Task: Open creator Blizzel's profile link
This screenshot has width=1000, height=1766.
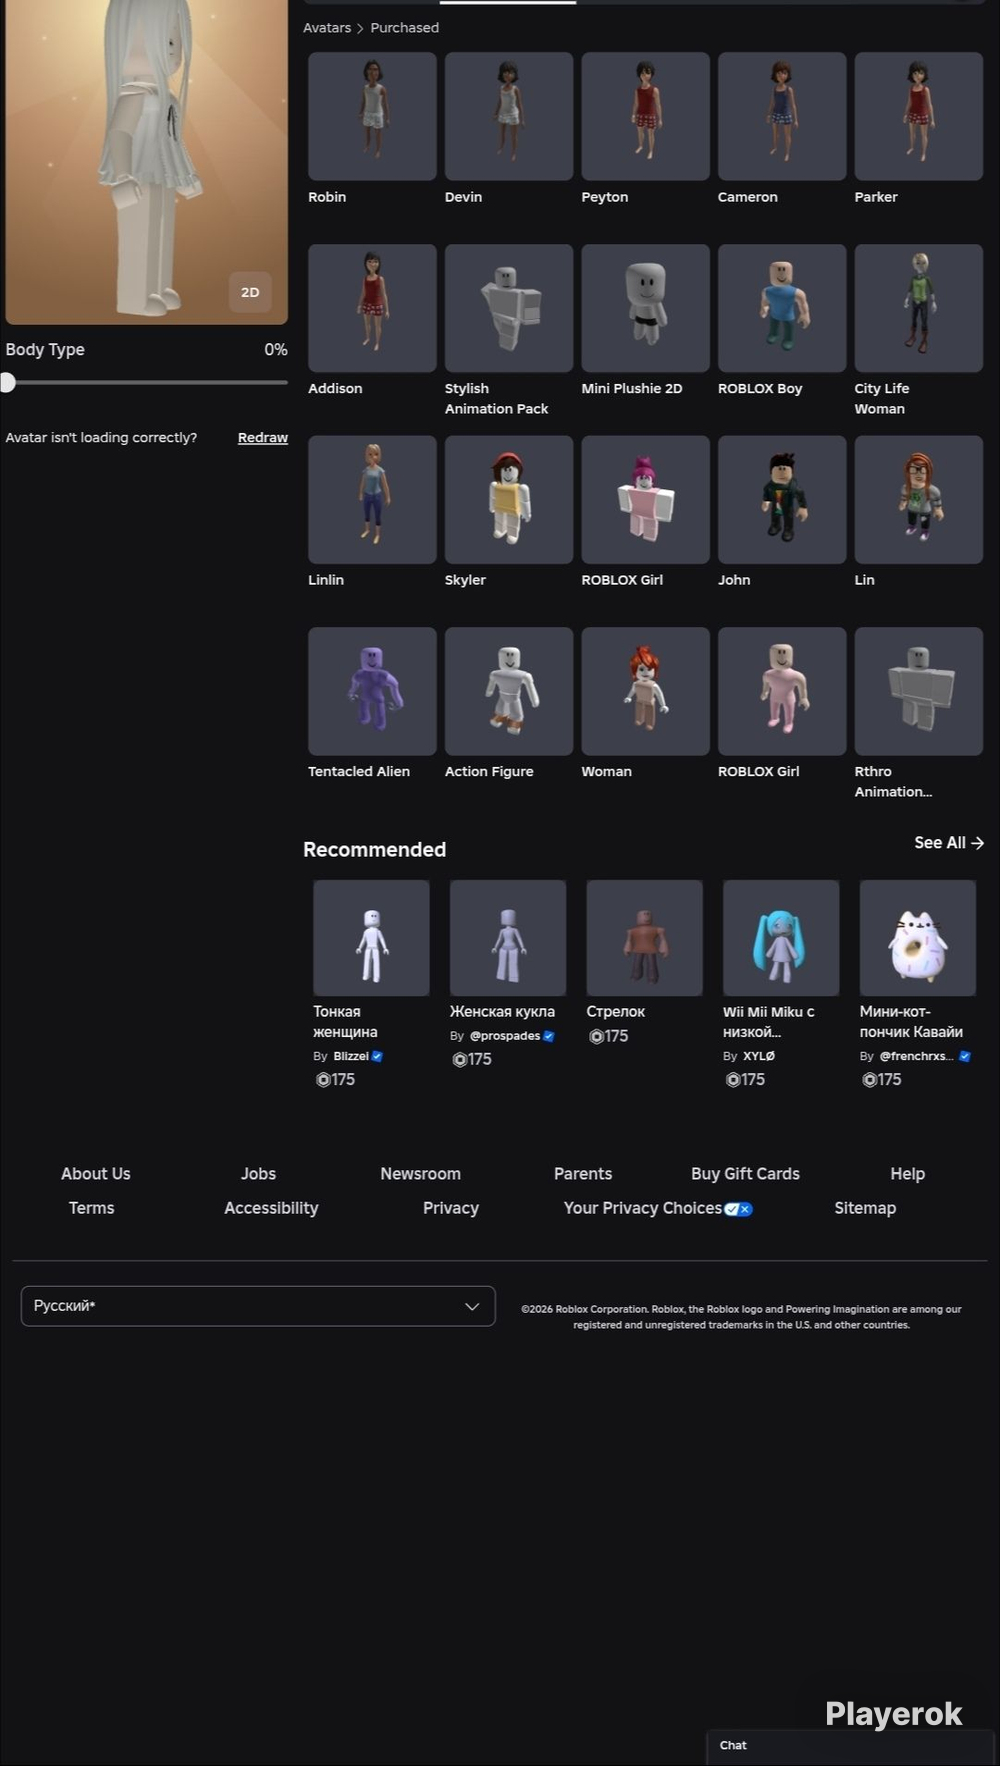Action: (350, 1056)
